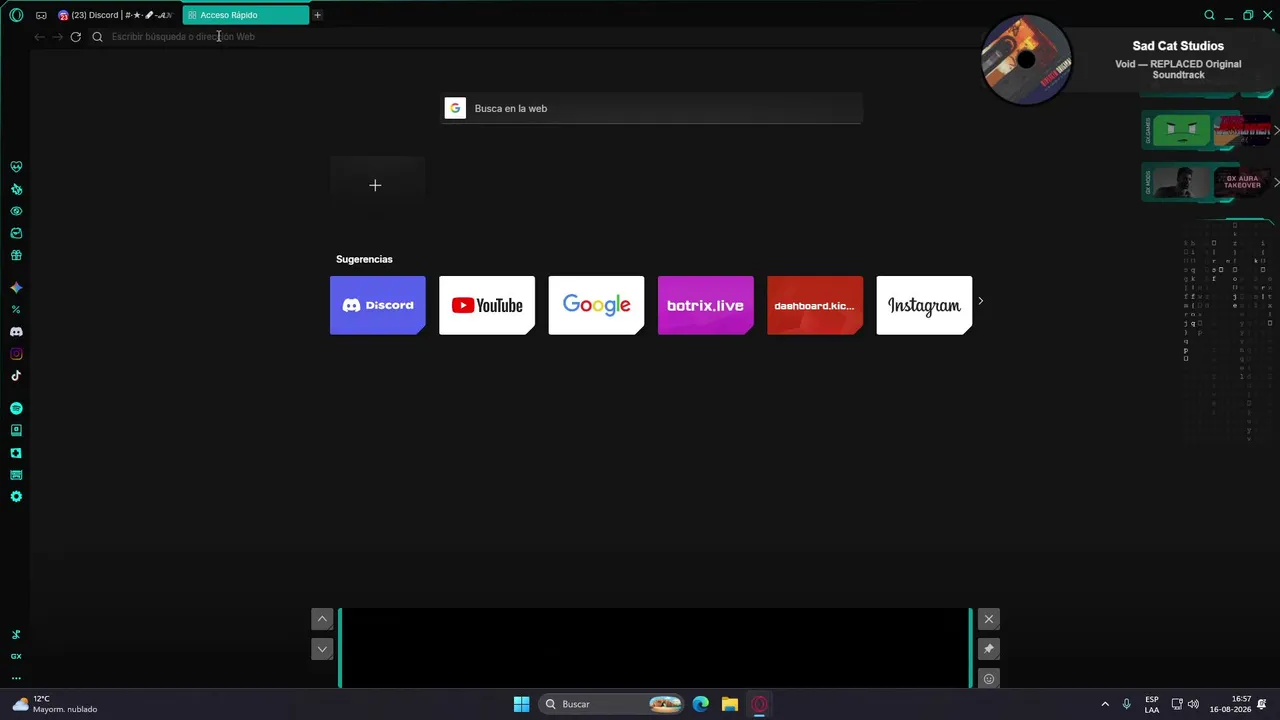This screenshot has height=720, width=1280.
Task: Open the smiley feedback icon by bottom panel
Action: (x=989, y=679)
